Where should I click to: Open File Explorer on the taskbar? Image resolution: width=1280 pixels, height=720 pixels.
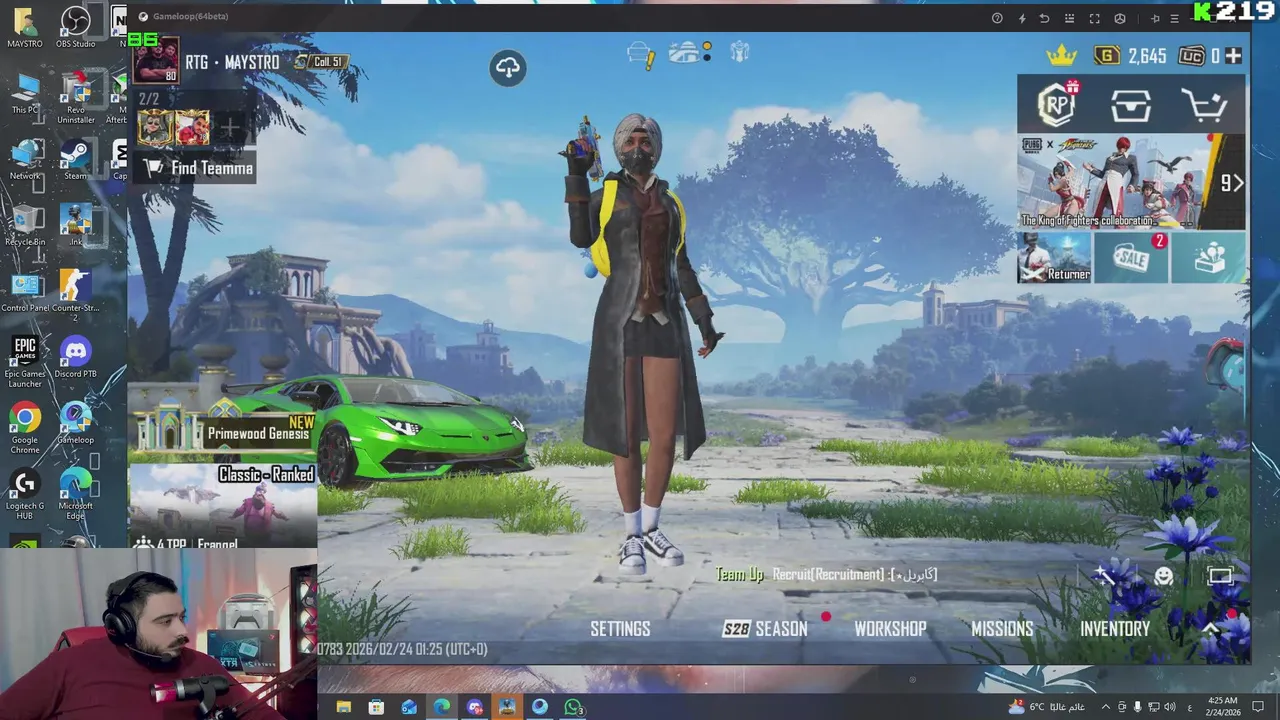(x=344, y=707)
